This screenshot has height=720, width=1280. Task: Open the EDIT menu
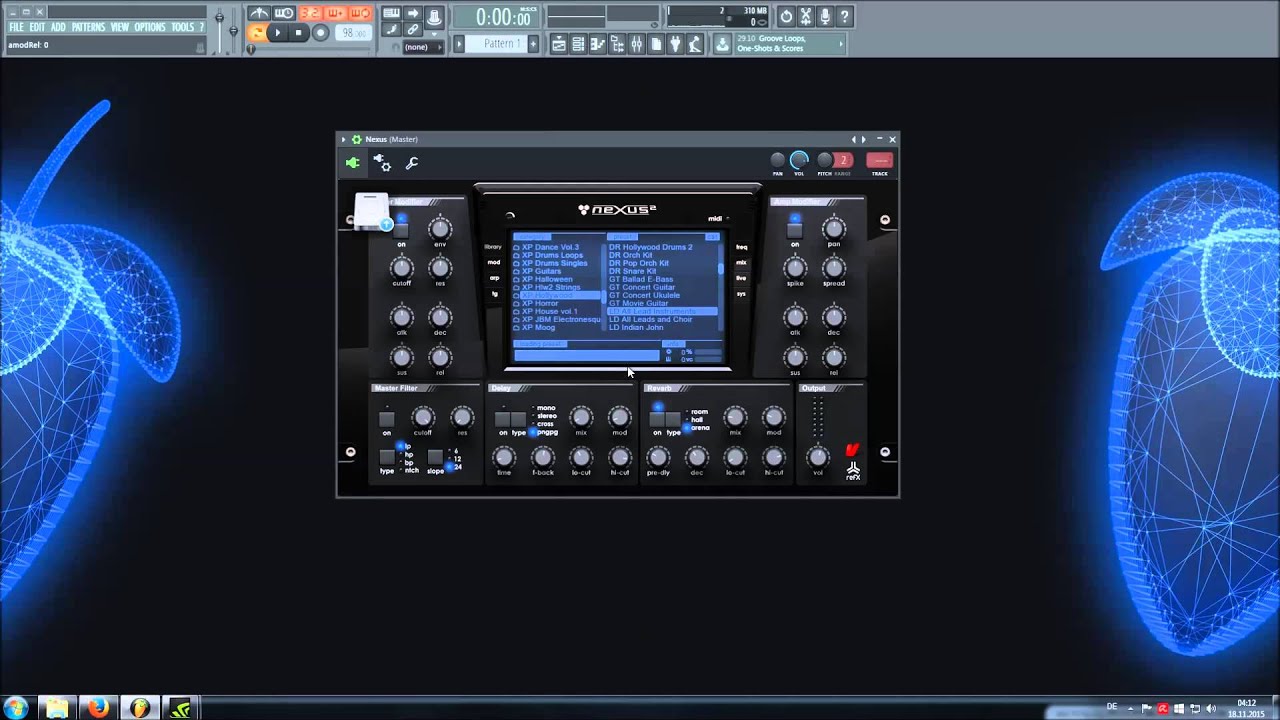37,27
